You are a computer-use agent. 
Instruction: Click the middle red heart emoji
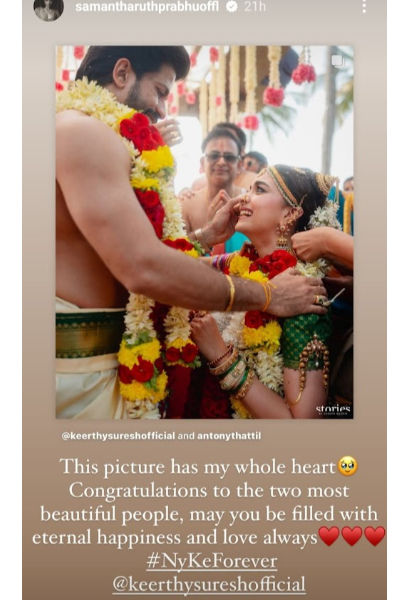(352, 536)
